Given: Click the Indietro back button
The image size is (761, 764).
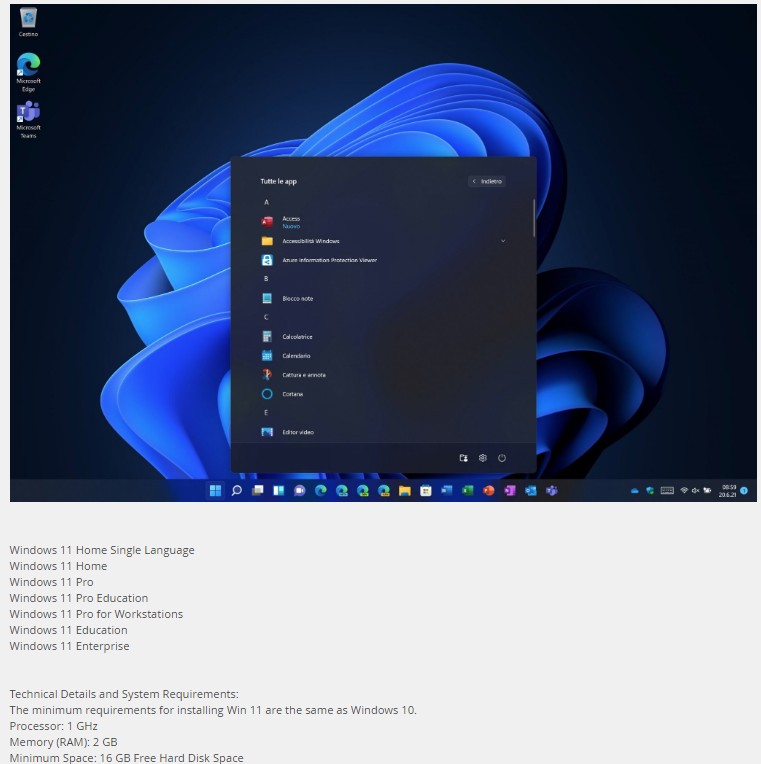Looking at the screenshot, I should pos(487,181).
